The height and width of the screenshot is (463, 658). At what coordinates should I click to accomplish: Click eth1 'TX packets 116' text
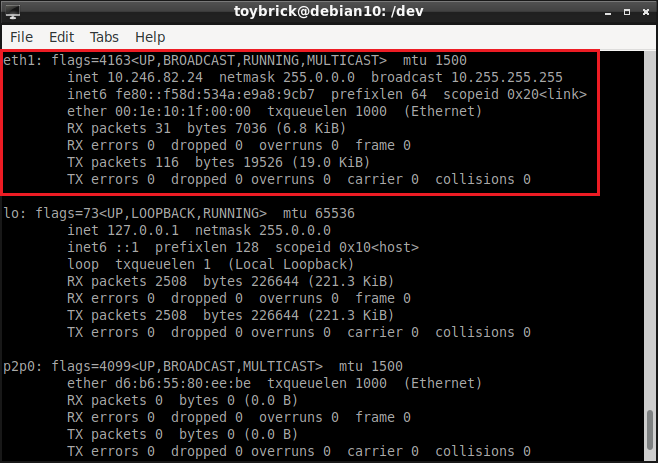(x=123, y=162)
